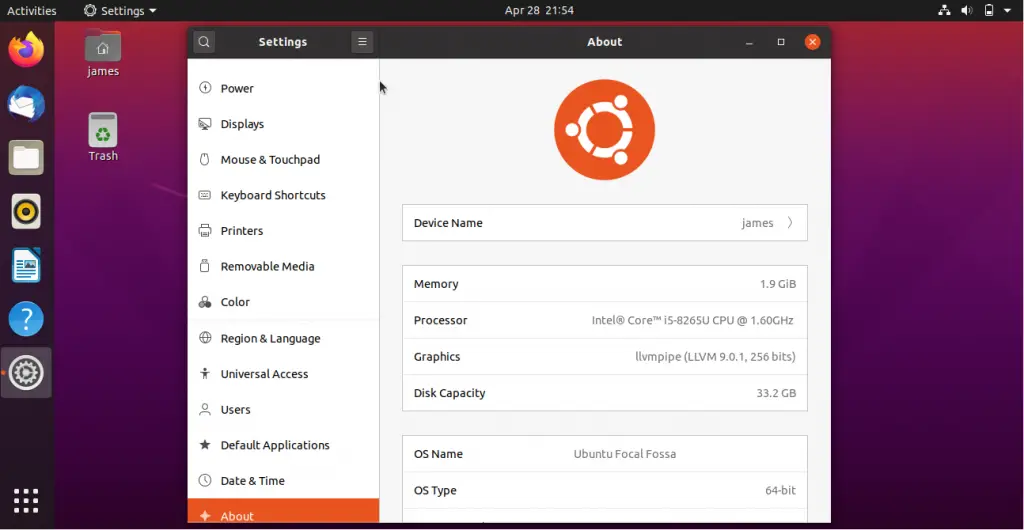Open Universal Access panel
Viewport: 1024px width, 530px height.
tap(283, 374)
